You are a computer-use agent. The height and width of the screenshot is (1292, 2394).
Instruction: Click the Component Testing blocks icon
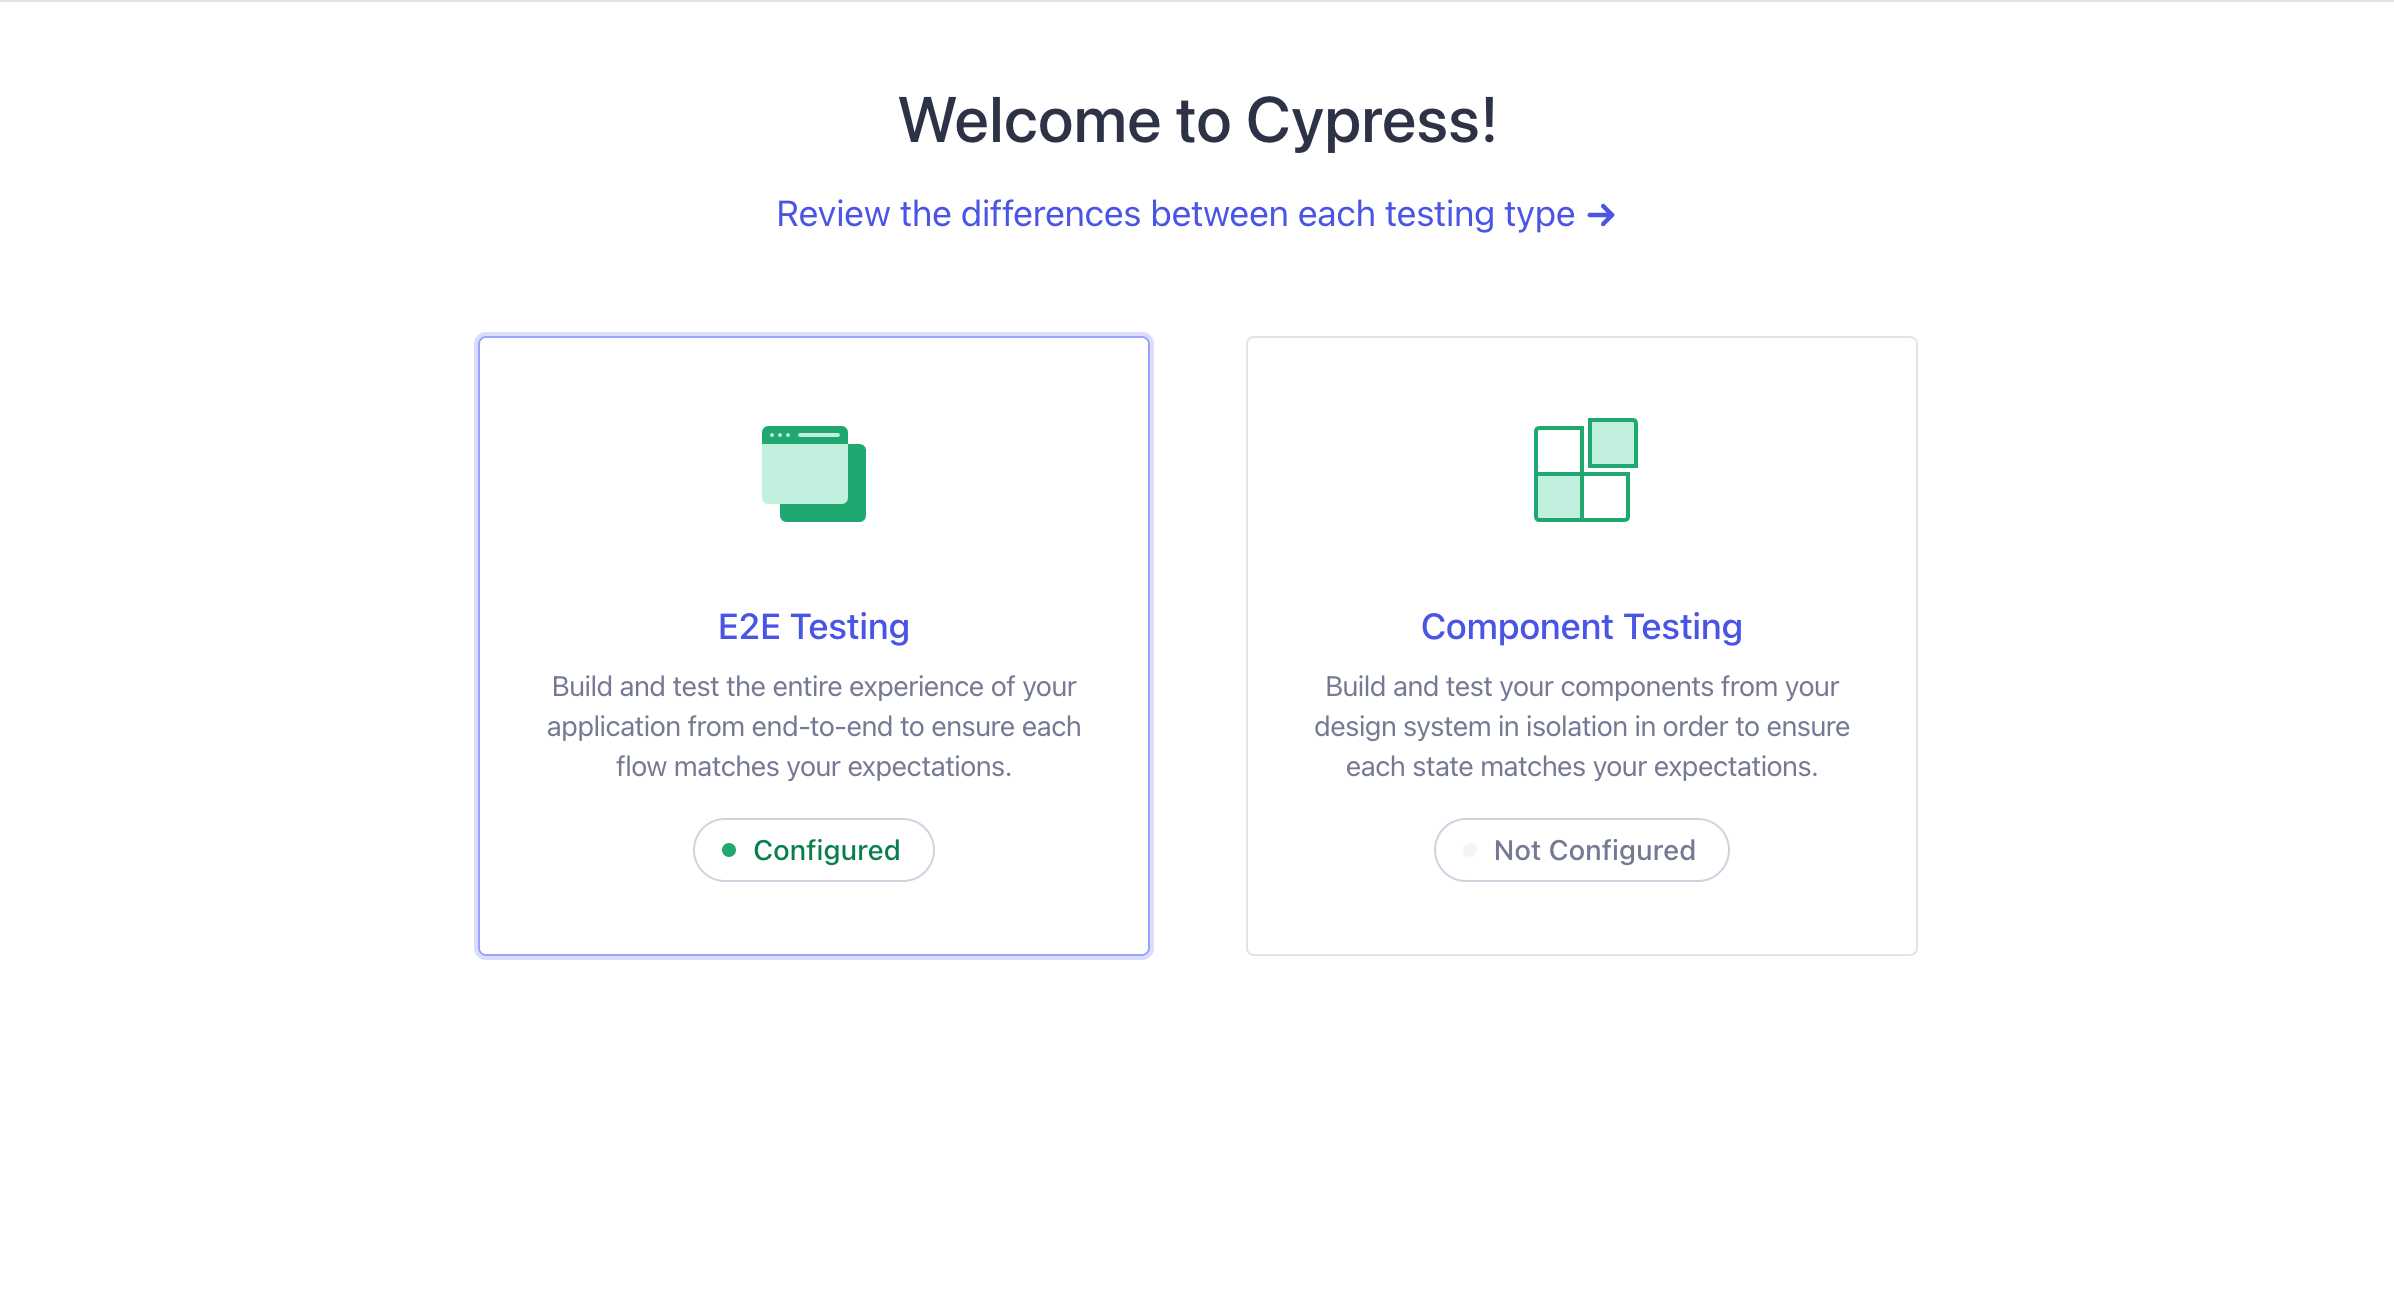pyautogui.click(x=1586, y=470)
